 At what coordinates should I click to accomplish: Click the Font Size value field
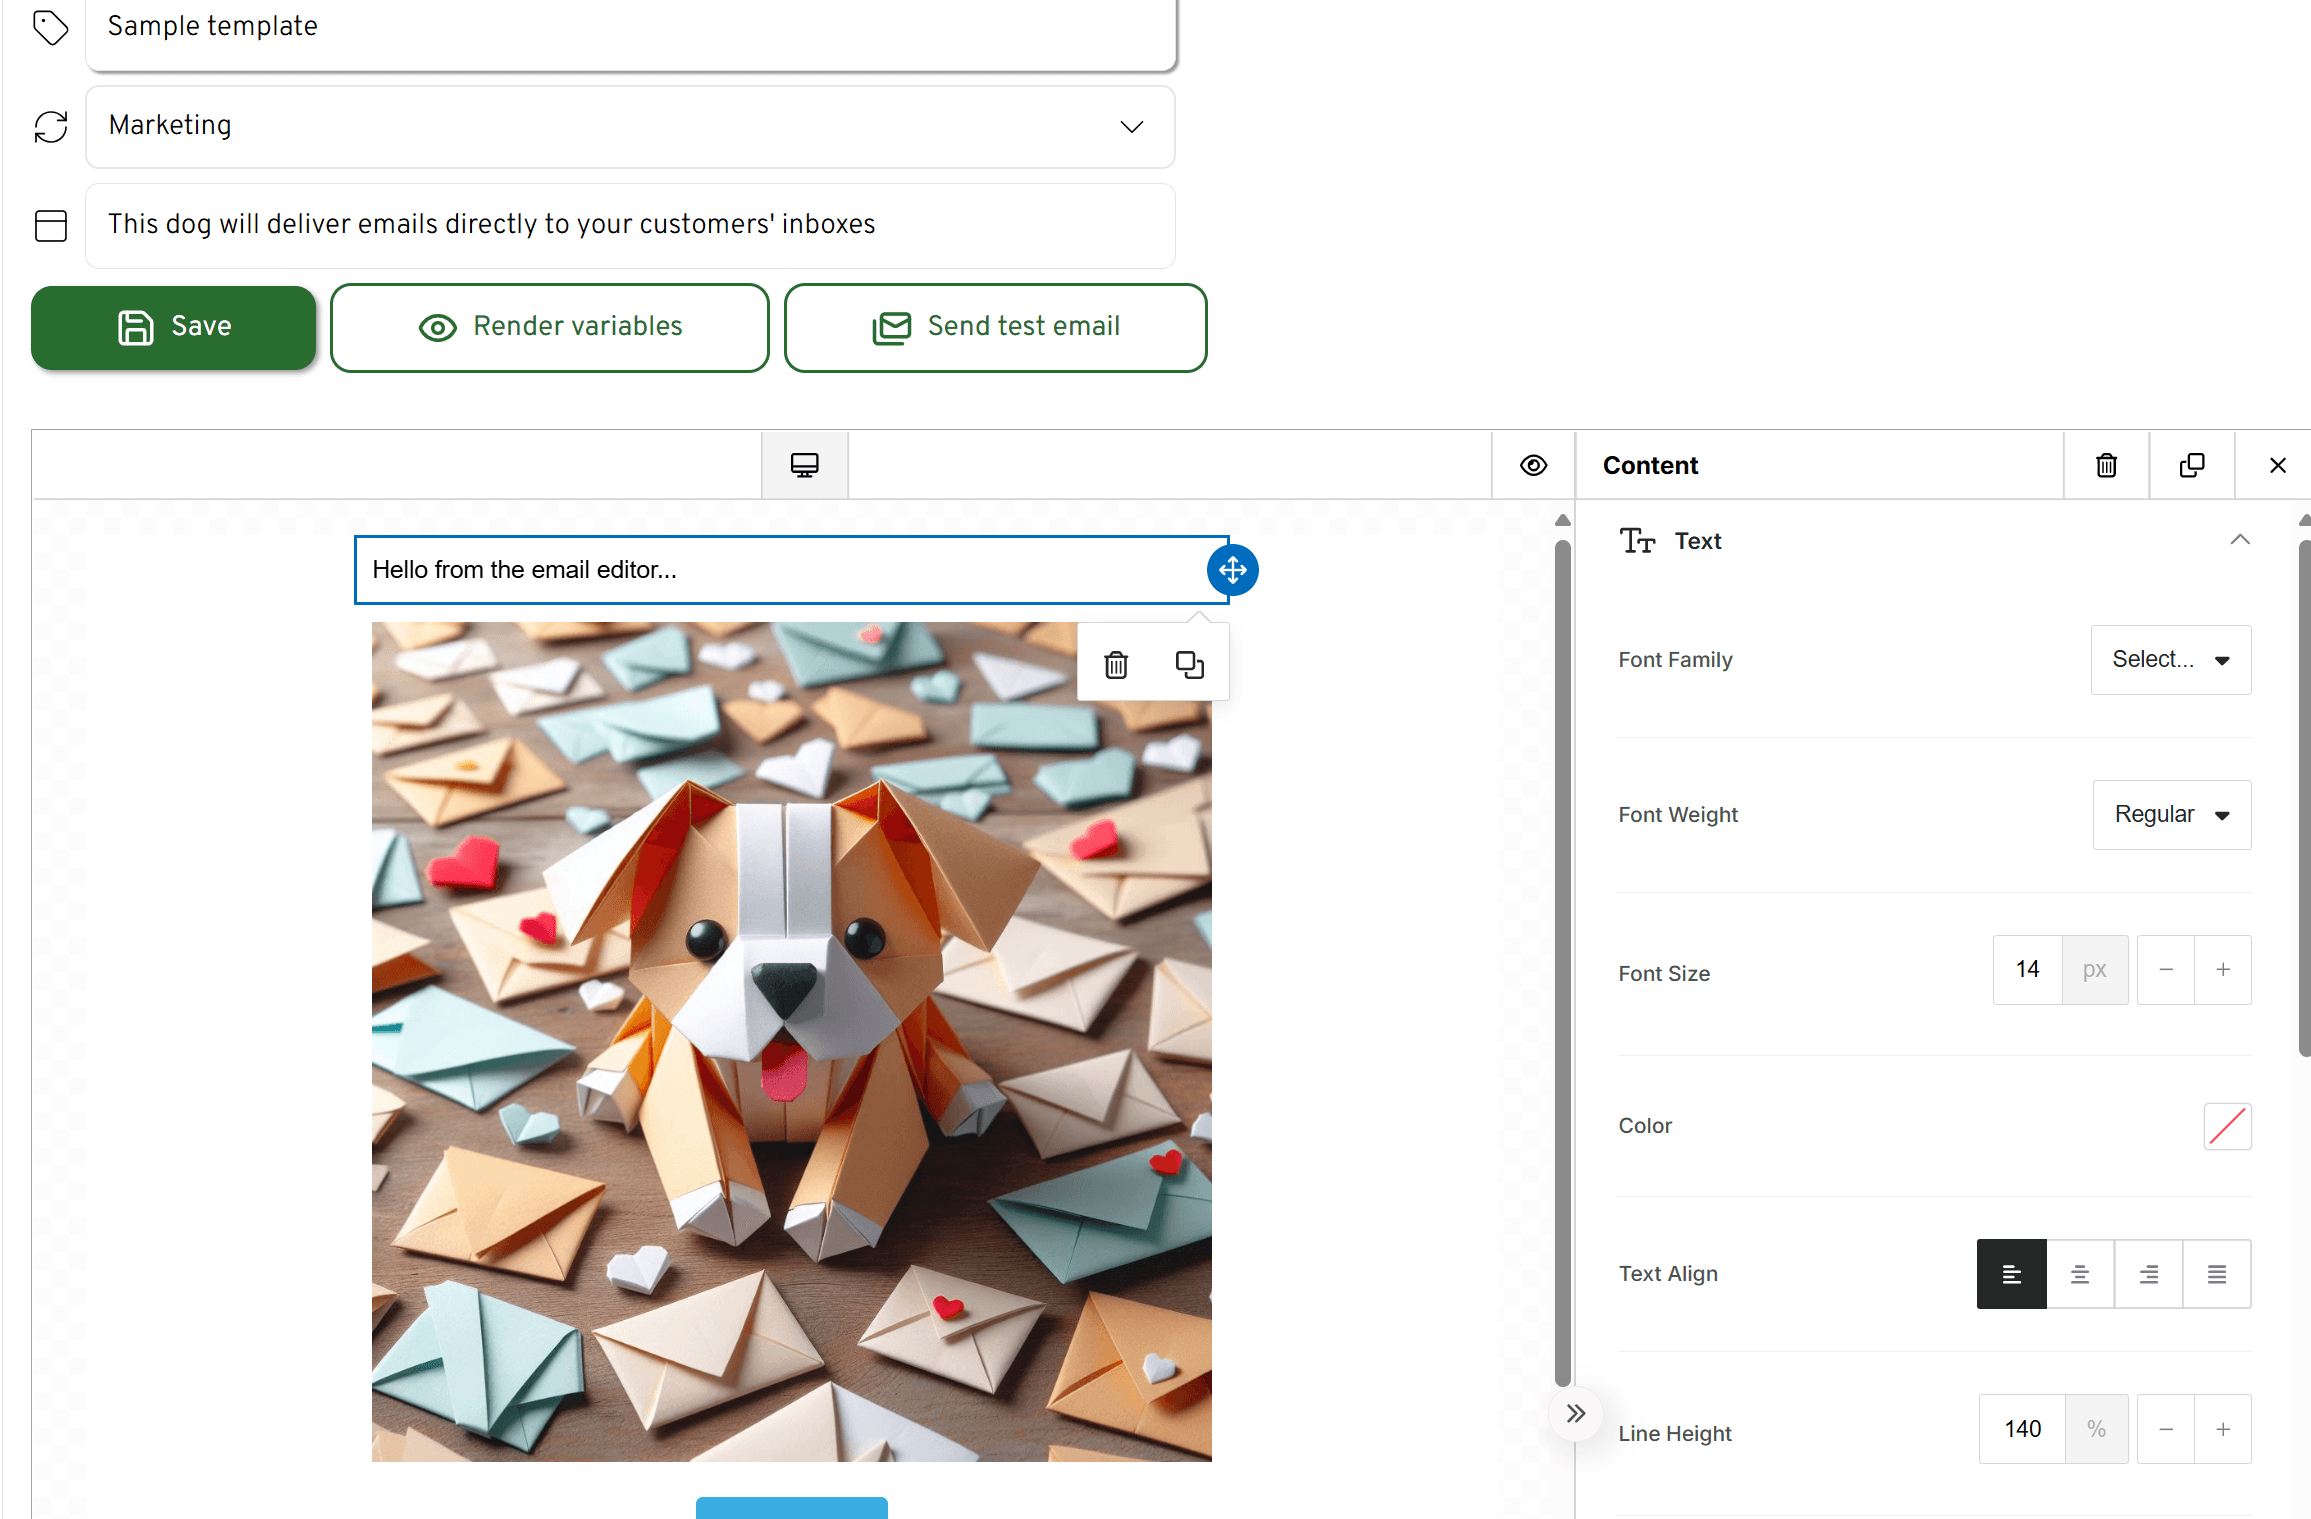pos(2027,969)
